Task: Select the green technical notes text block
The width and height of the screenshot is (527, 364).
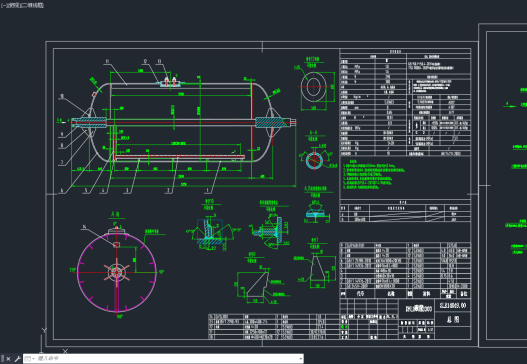Action: (373, 175)
